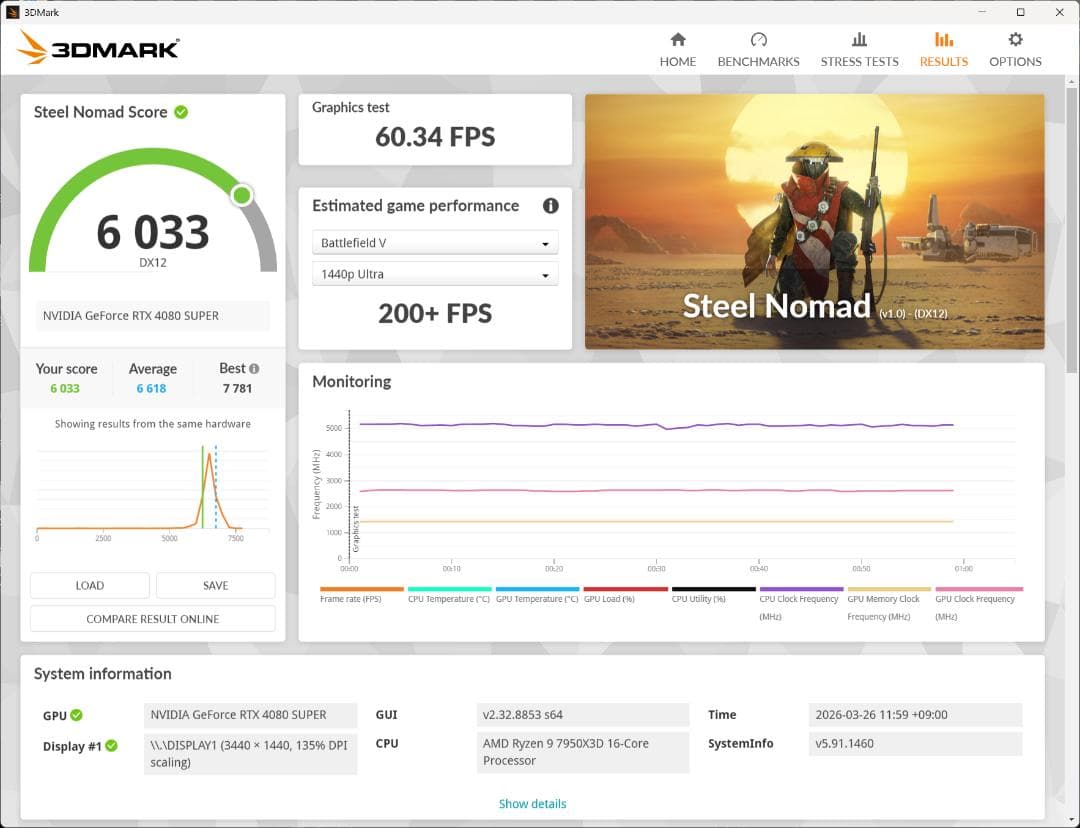Maximize the 3DMark window
This screenshot has width=1080, height=828.
pyautogui.click(x=1021, y=12)
